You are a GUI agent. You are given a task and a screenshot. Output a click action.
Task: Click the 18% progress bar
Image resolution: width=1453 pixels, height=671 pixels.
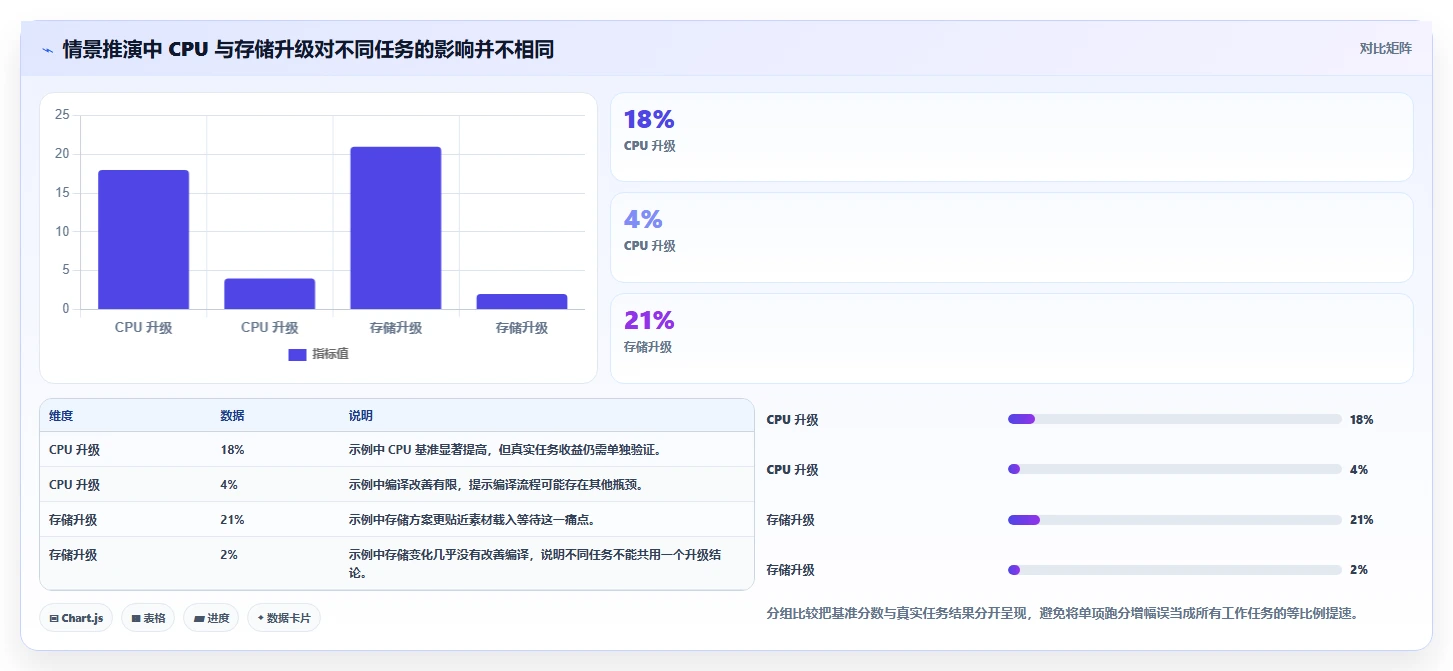pyautogui.click(x=1175, y=419)
